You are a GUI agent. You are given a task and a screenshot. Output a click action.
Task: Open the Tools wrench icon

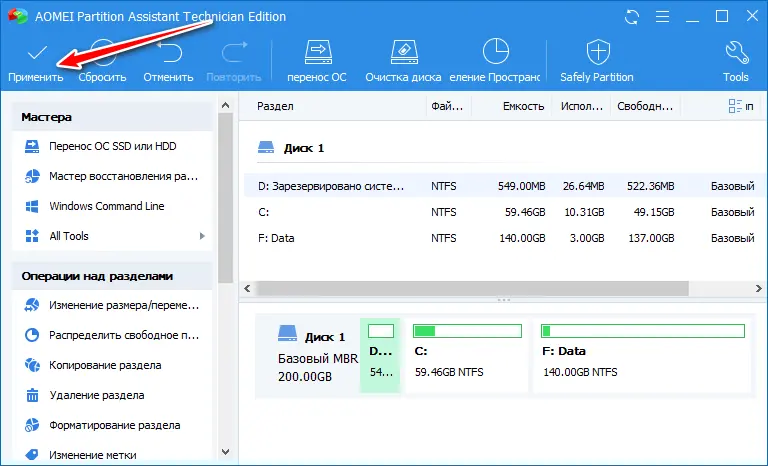[735, 59]
